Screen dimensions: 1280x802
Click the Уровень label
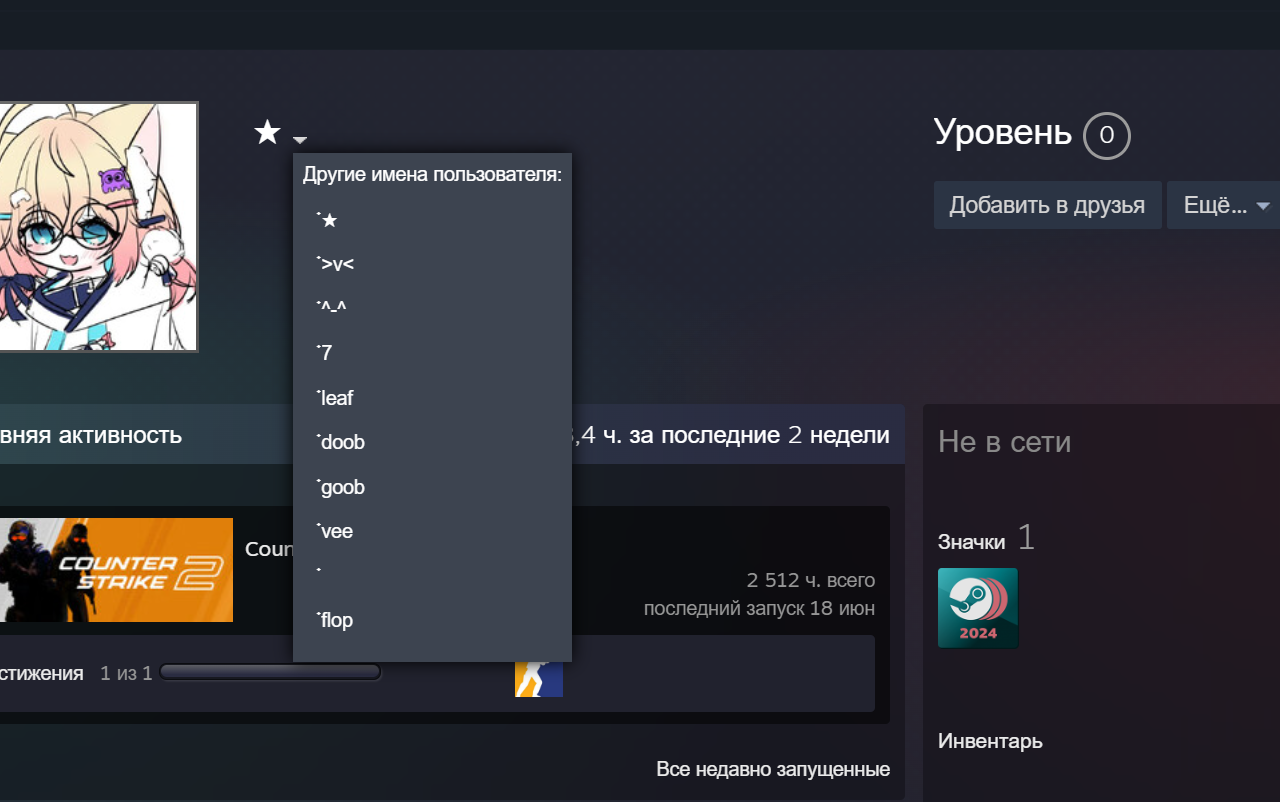pos(1003,132)
